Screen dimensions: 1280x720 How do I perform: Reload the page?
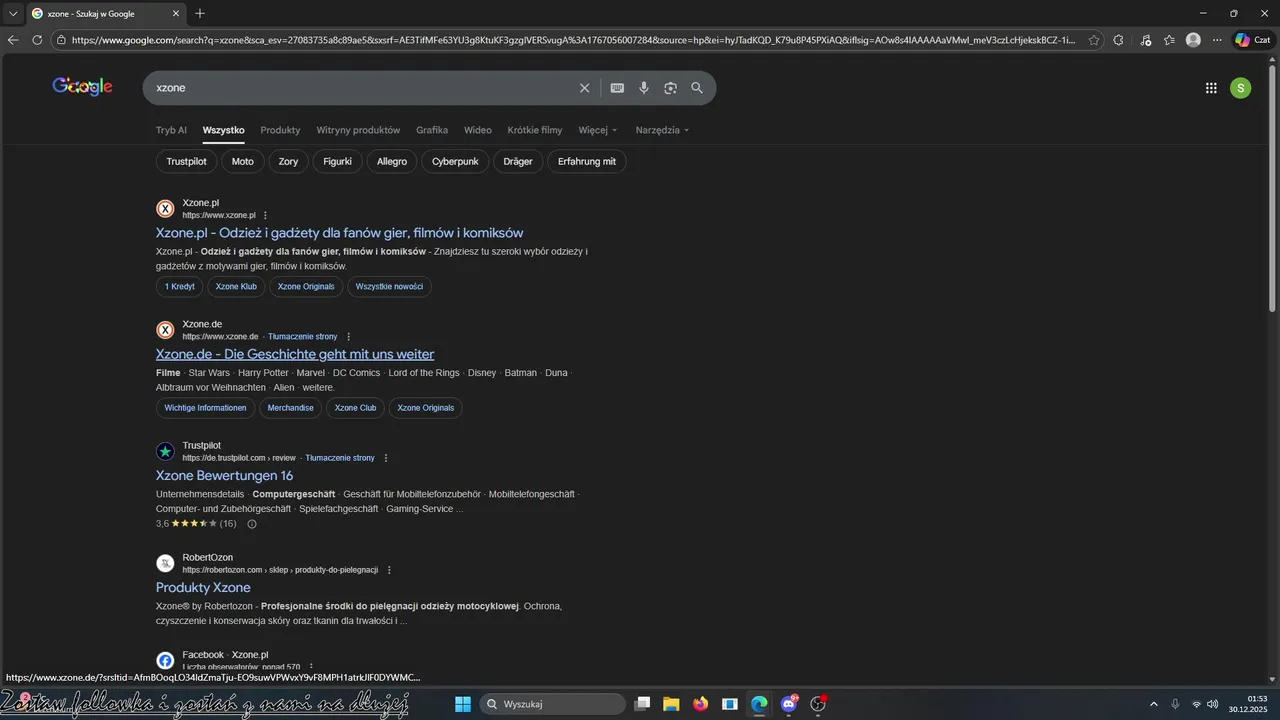coord(37,40)
